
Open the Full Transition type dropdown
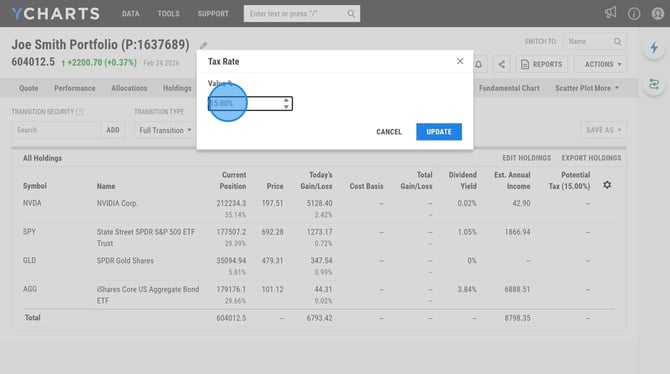pyautogui.click(x=165, y=130)
